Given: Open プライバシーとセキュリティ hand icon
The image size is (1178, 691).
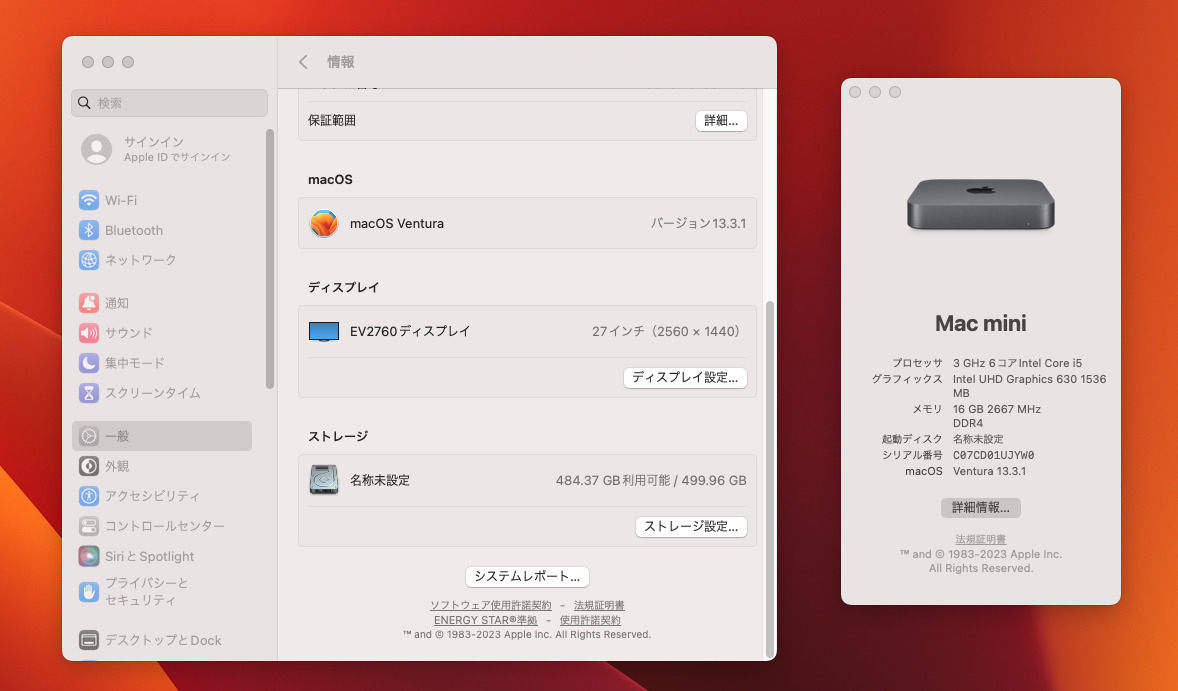Looking at the screenshot, I should coord(89,591).
